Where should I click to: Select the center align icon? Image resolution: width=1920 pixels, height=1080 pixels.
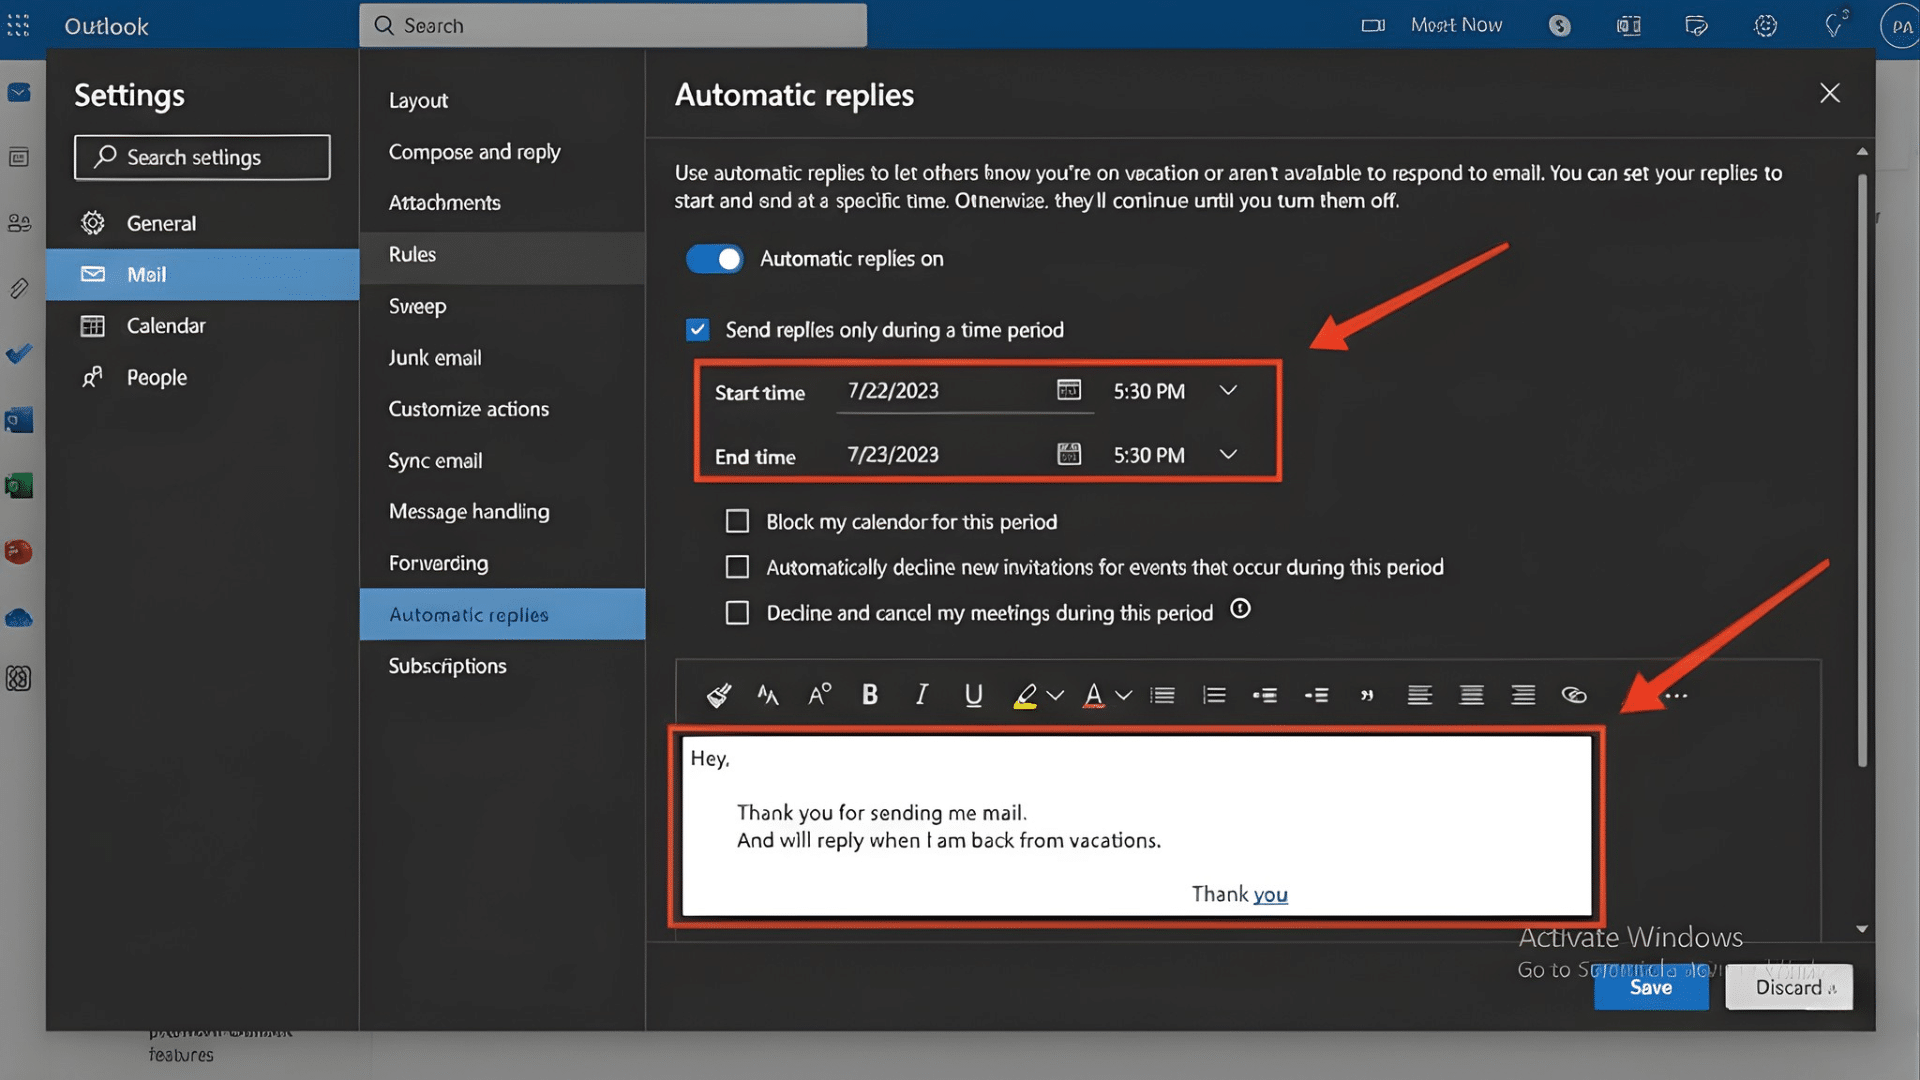[1470, 694]
